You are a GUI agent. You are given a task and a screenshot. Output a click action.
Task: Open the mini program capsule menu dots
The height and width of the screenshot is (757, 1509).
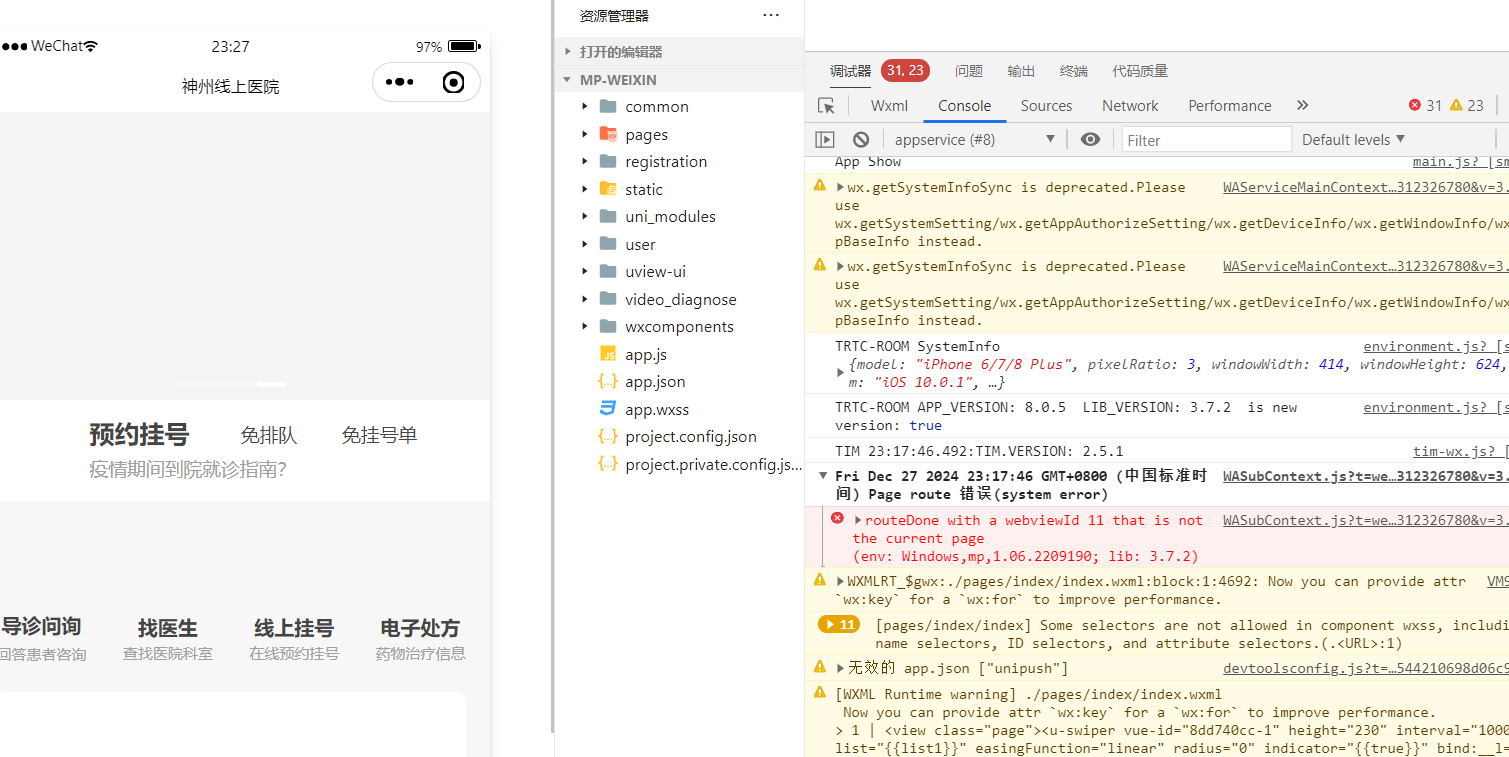[x=399, y=82]
